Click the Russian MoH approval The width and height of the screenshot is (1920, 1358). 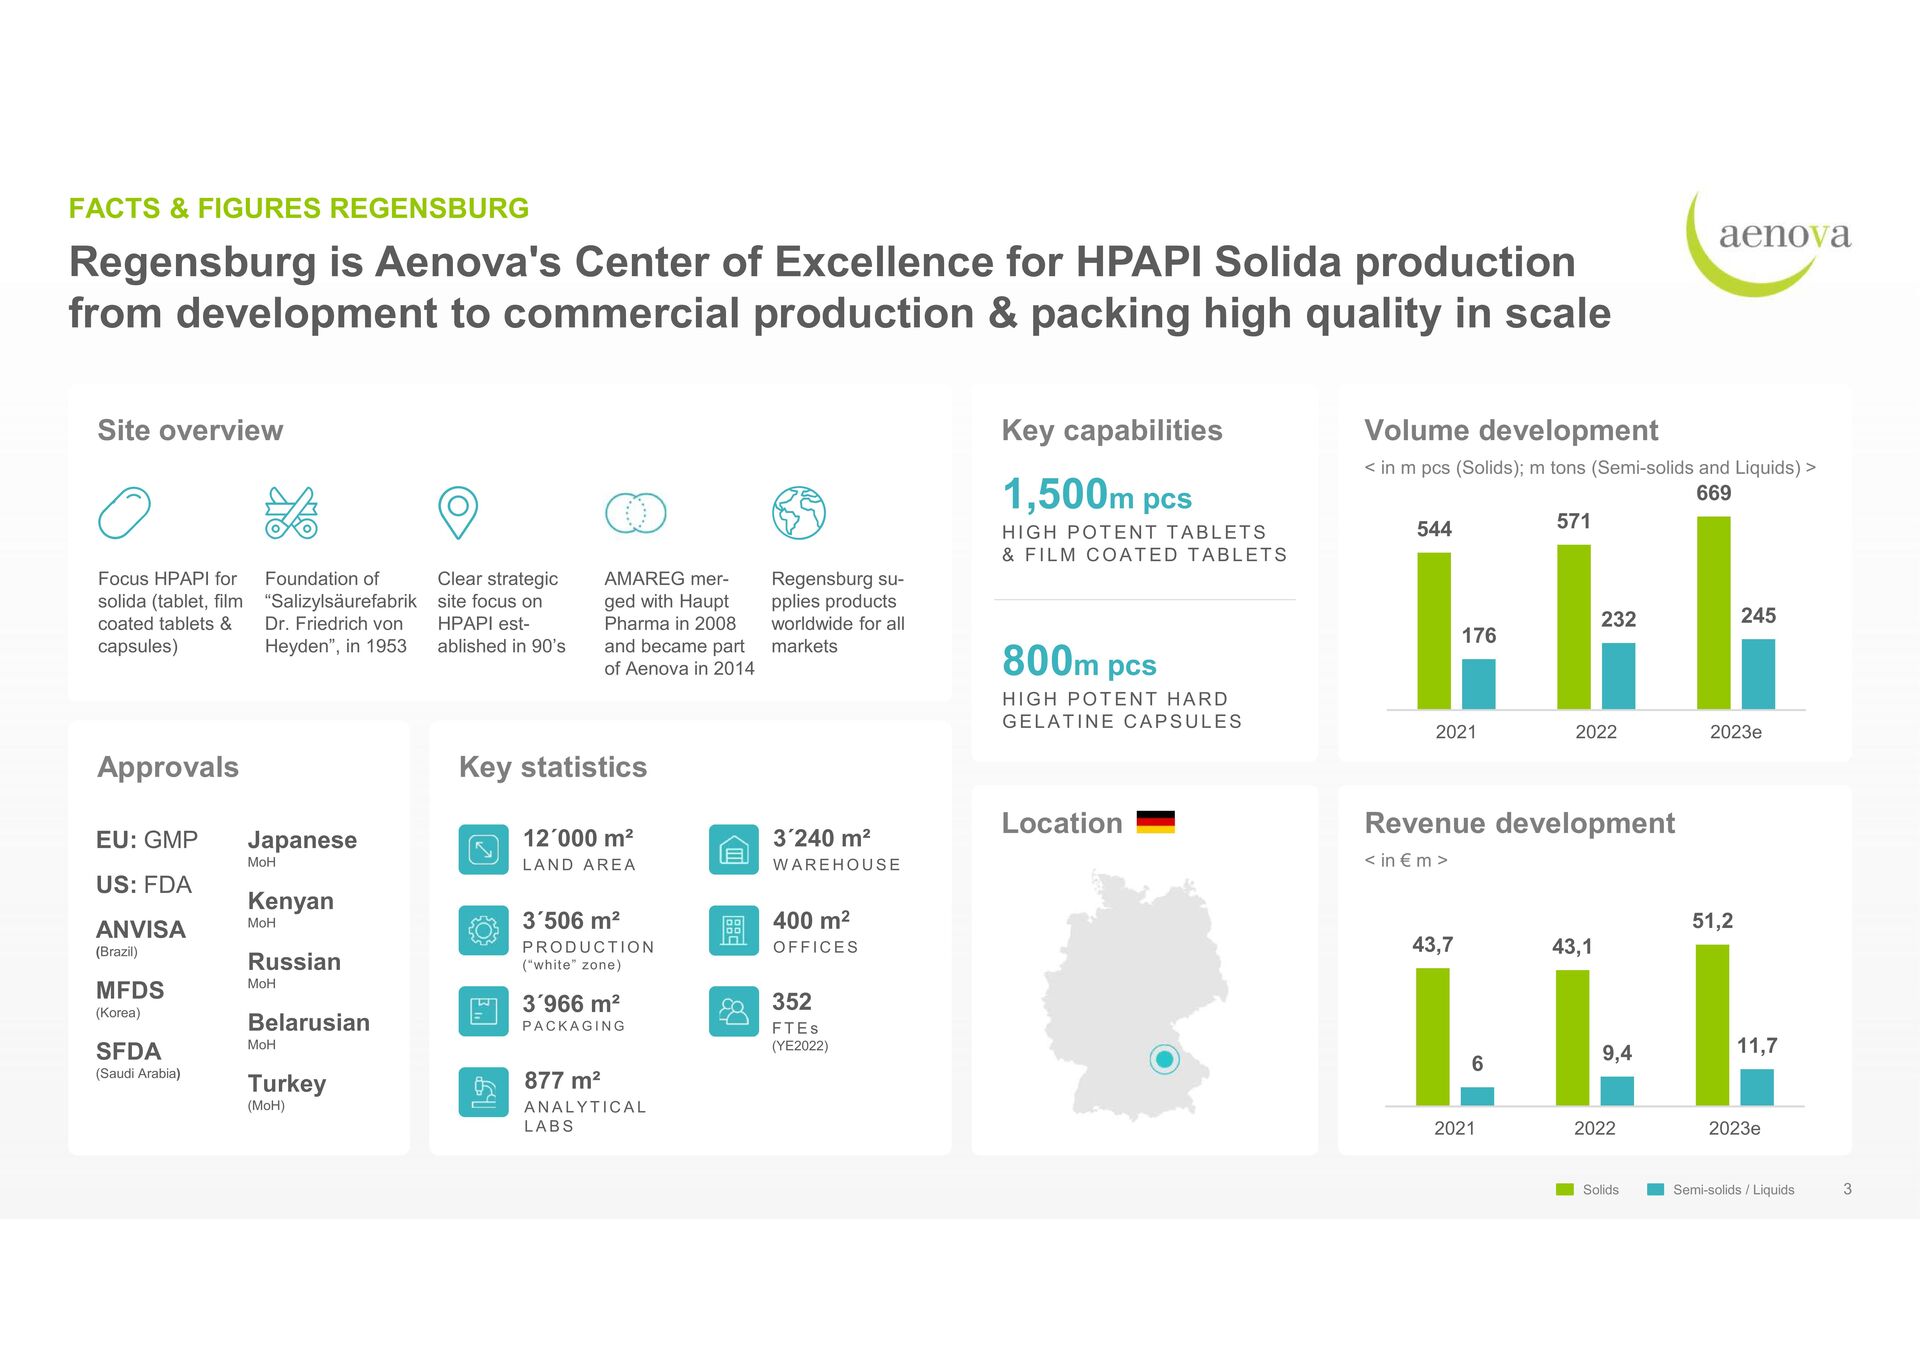tap(294, 970)
